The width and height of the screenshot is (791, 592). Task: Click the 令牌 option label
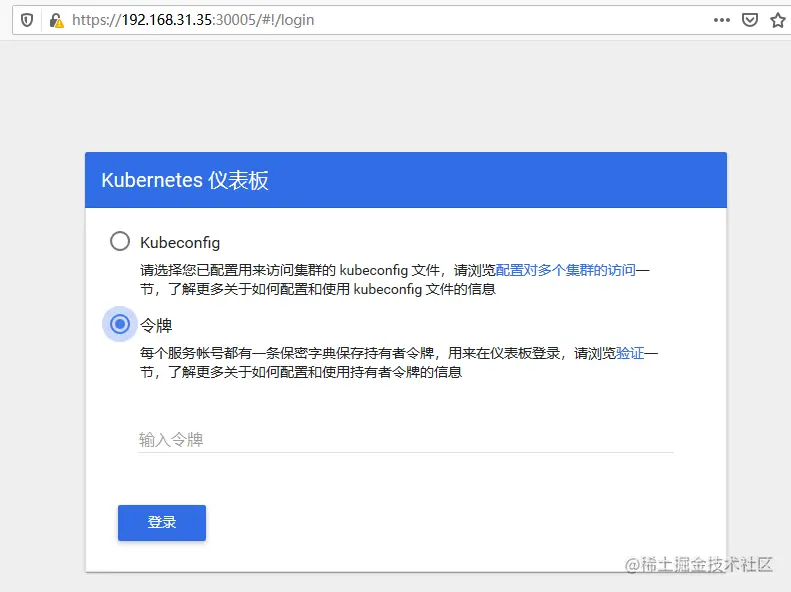(156, 325)
